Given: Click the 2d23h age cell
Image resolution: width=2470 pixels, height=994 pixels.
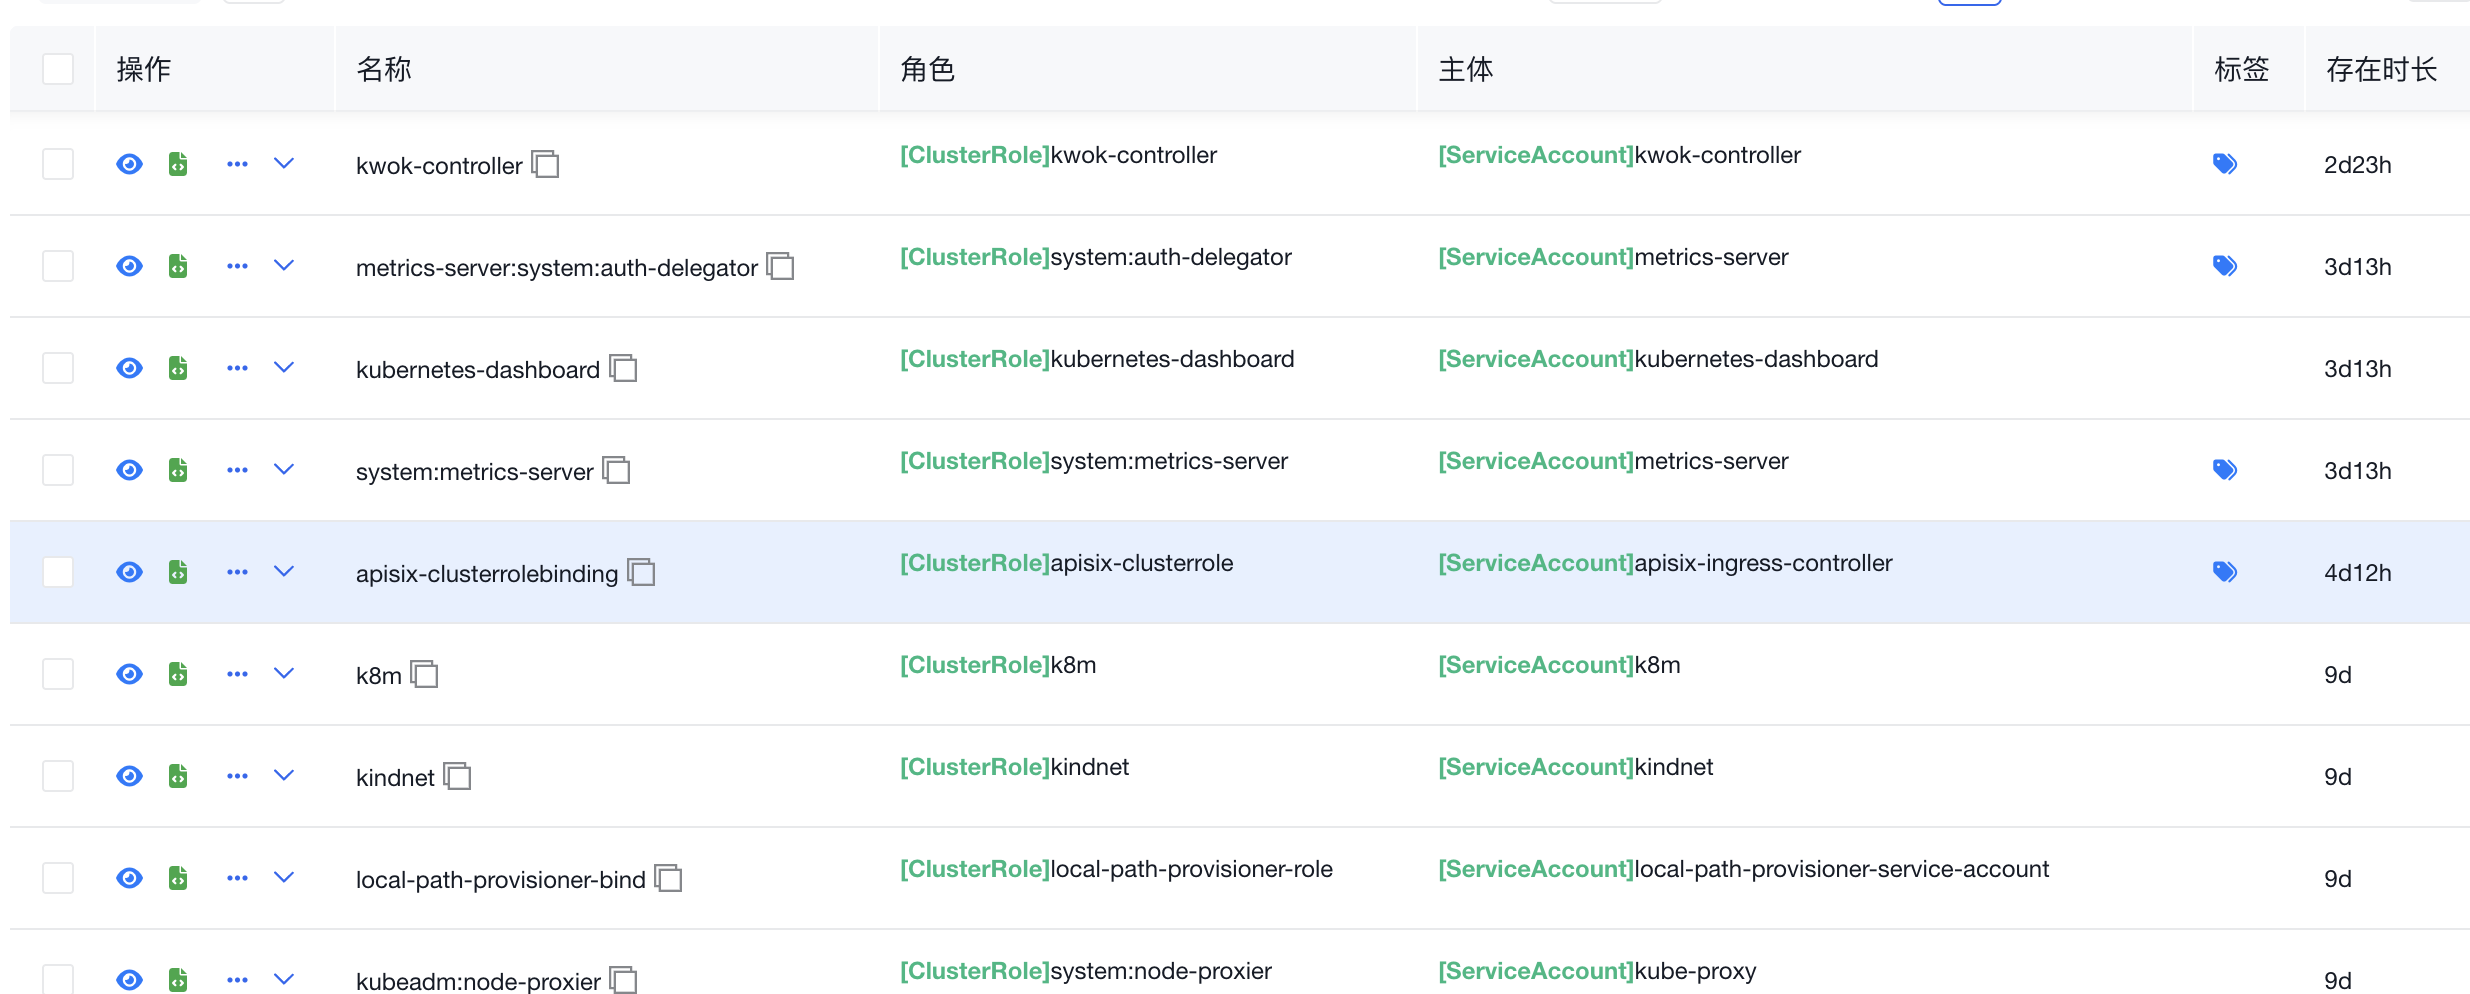Looking at the screenshot, I should pos(2358,165).
